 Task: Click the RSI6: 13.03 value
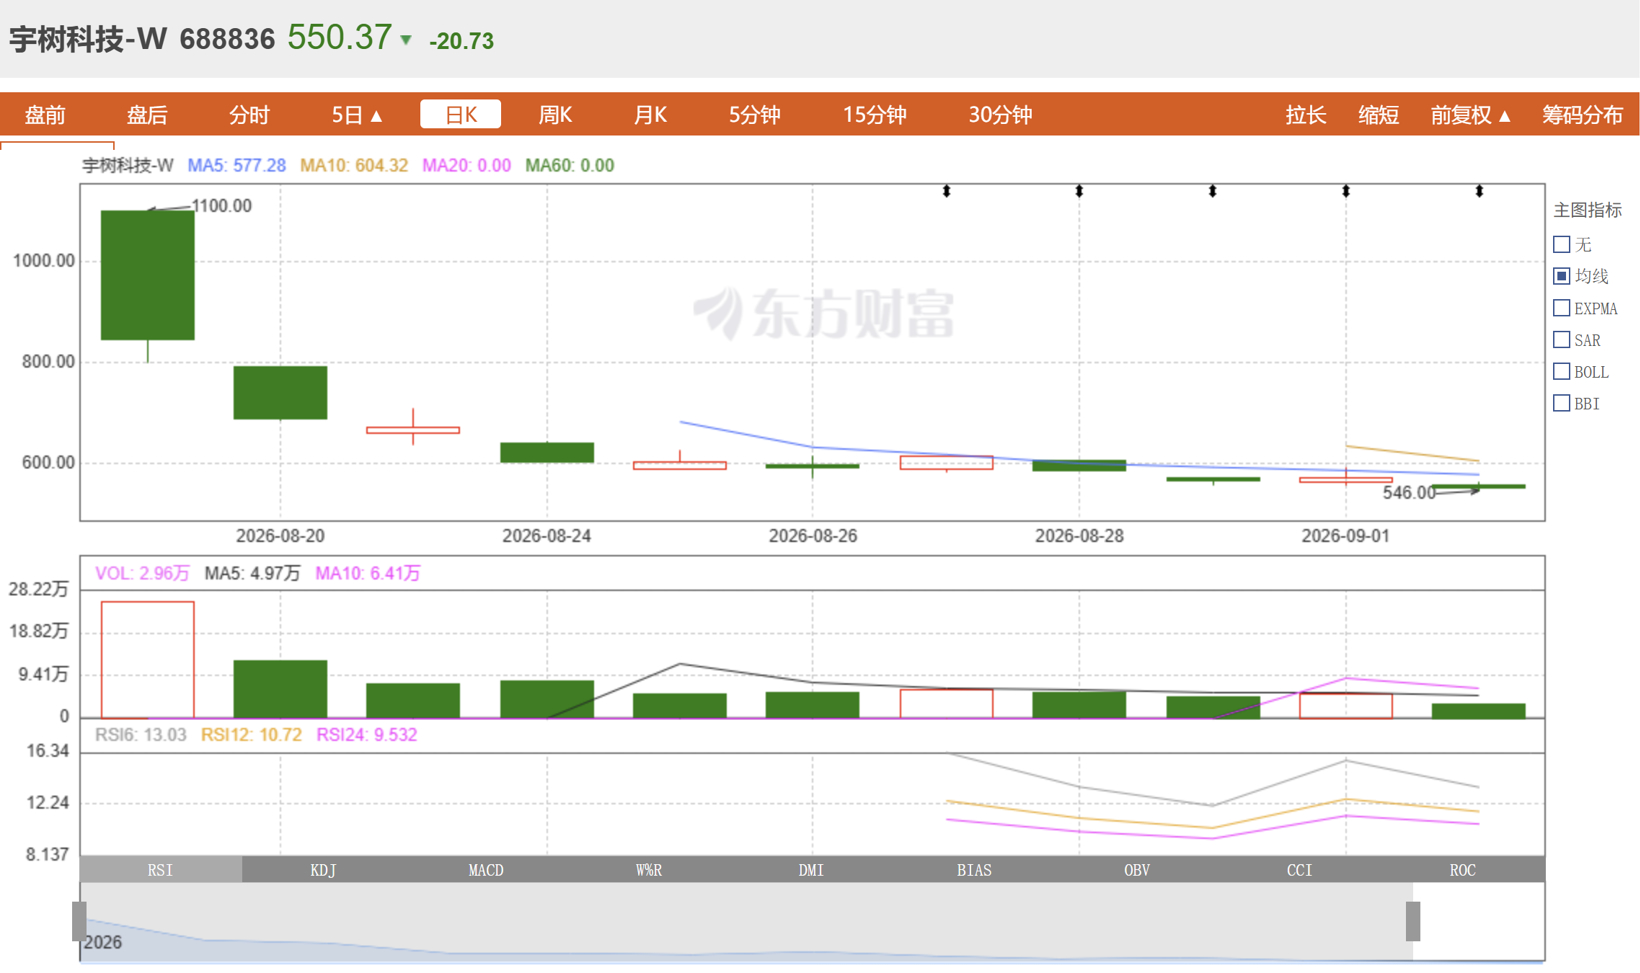pyautogui.click(x=141, y=734)
